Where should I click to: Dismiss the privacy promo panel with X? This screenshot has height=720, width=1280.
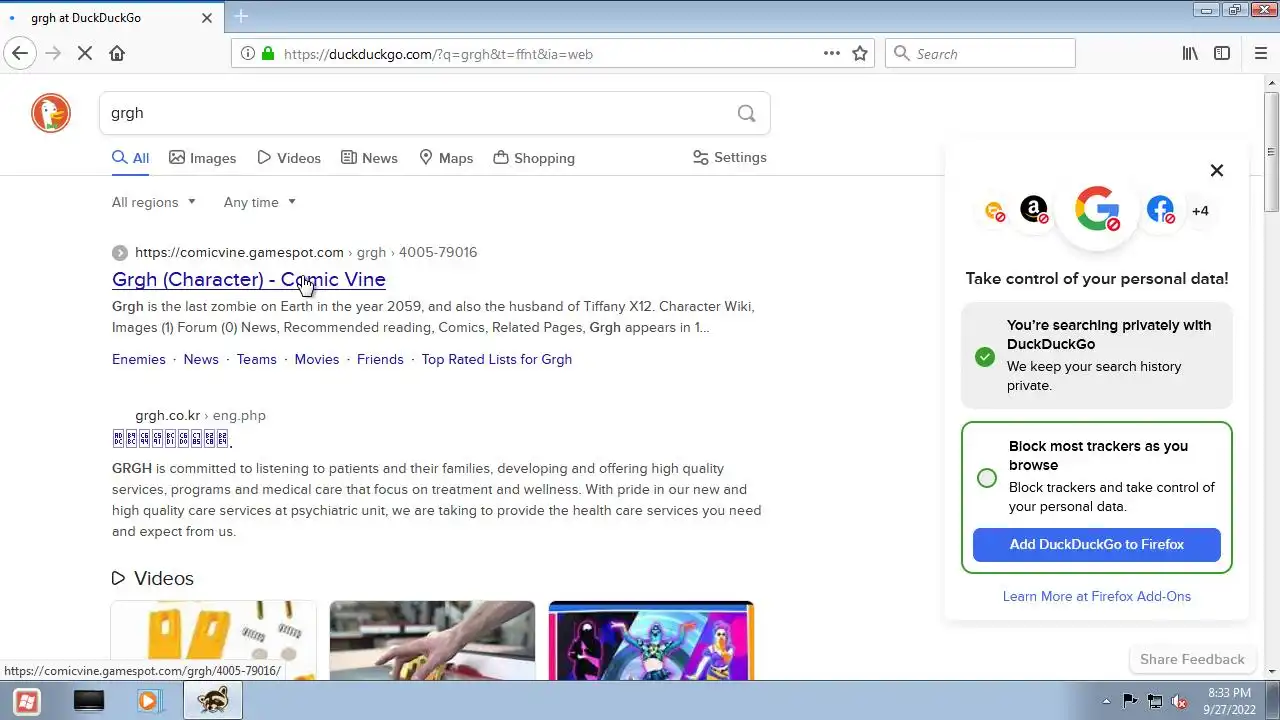click(x=1217, y=170)
